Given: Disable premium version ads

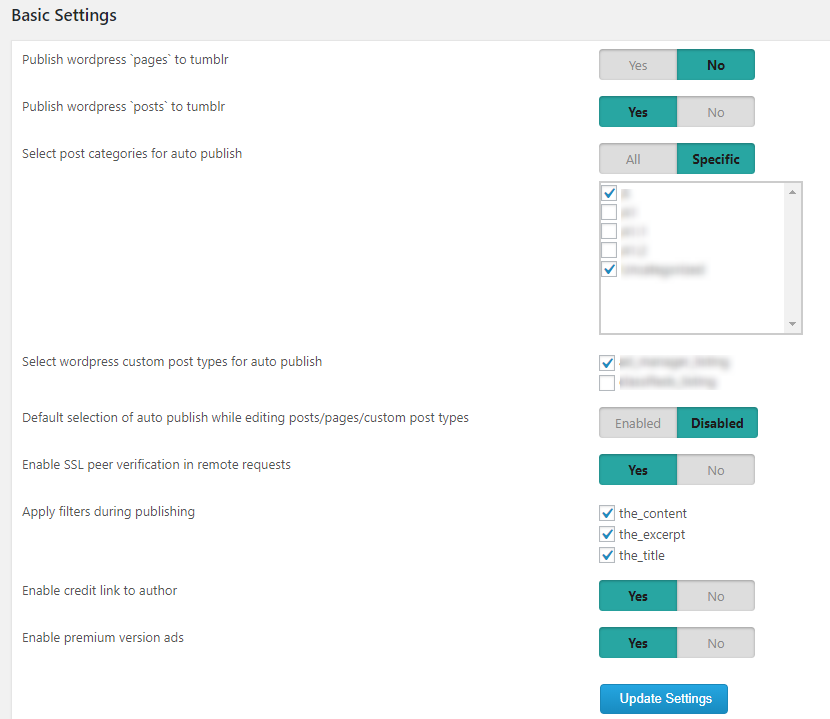Looking at the screenshot, I should pos(716,642).
